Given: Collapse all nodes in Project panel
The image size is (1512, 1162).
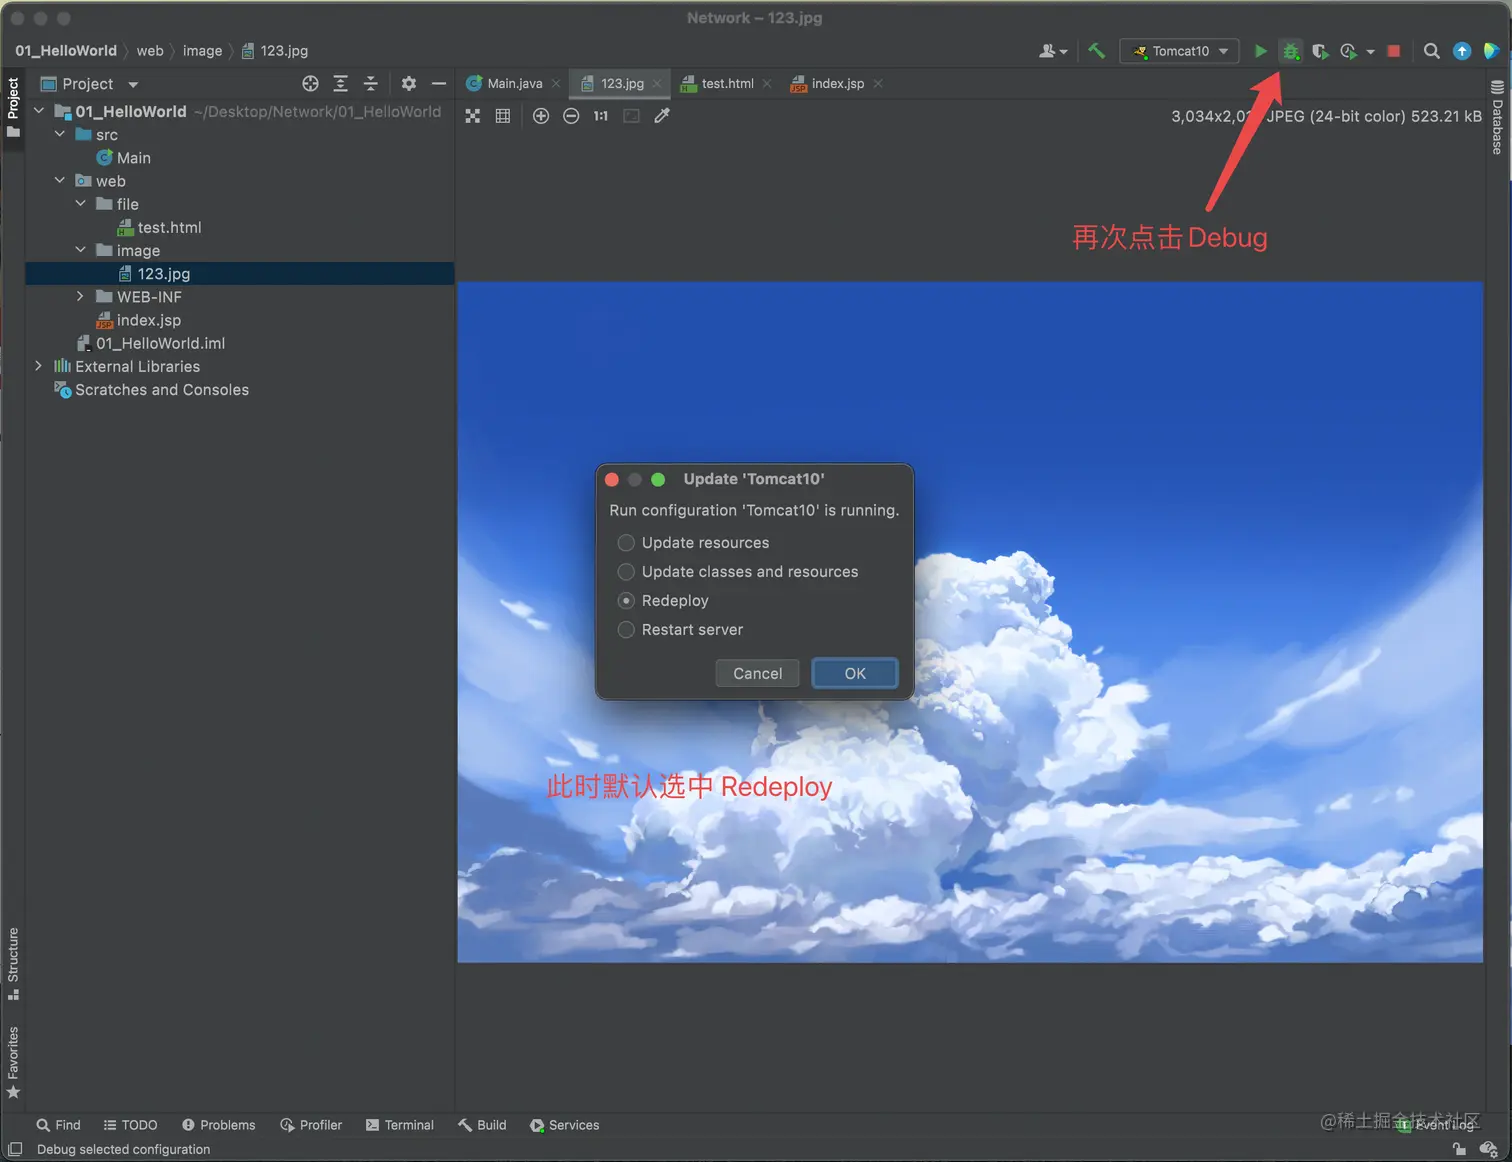Looking at the screenshot, I should point(371,84).
